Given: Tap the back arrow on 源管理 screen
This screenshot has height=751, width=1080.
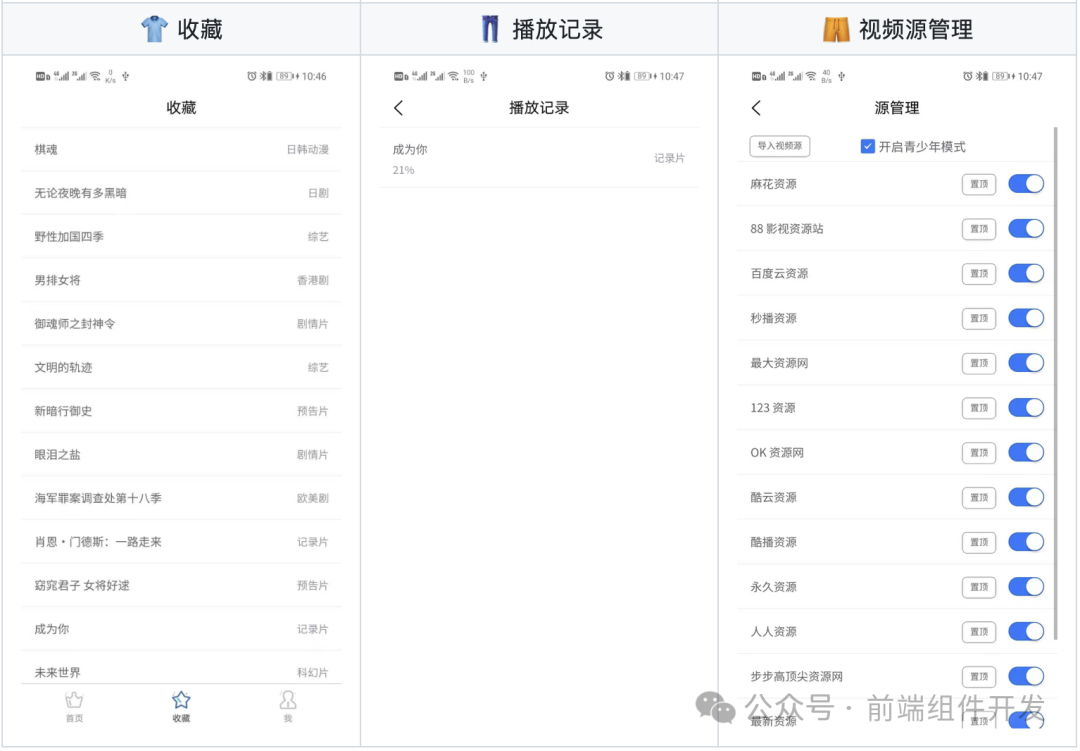Looking at the screenshot, I should 757,108.
